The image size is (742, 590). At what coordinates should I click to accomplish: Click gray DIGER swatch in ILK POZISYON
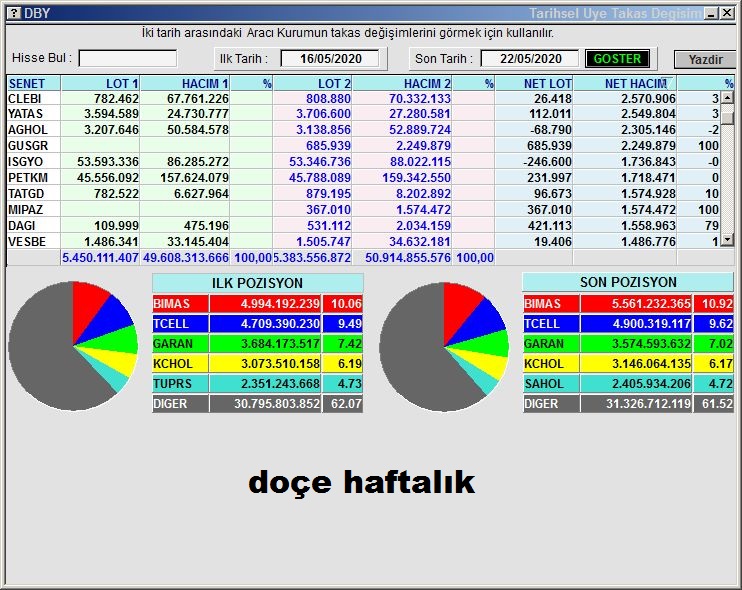pyautogui.click(x=180, y=404)
